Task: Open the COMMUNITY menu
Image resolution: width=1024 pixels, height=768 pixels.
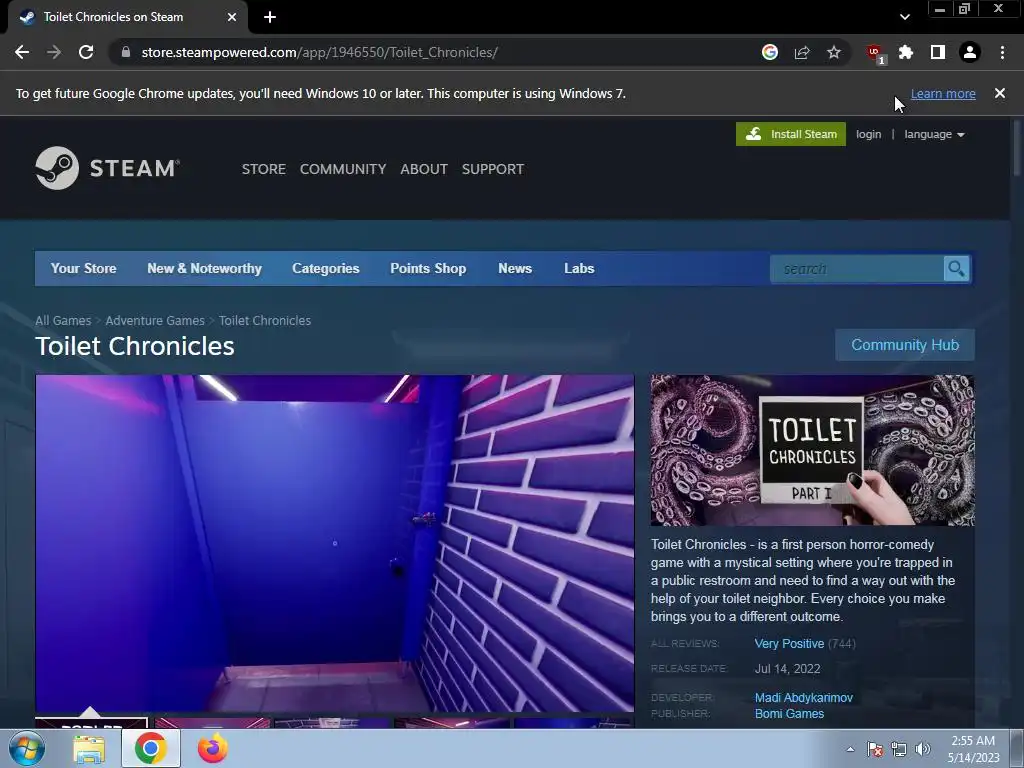Action: [x=343, y=169]
